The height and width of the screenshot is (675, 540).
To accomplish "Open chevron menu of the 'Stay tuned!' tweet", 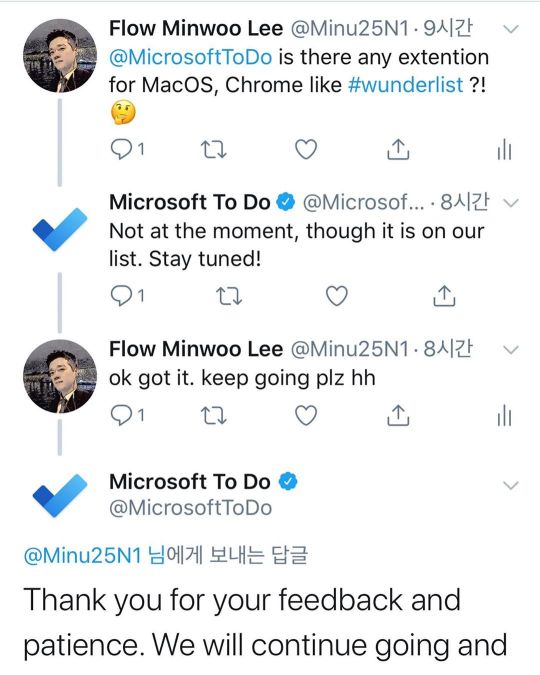I will tap(511, 203).
